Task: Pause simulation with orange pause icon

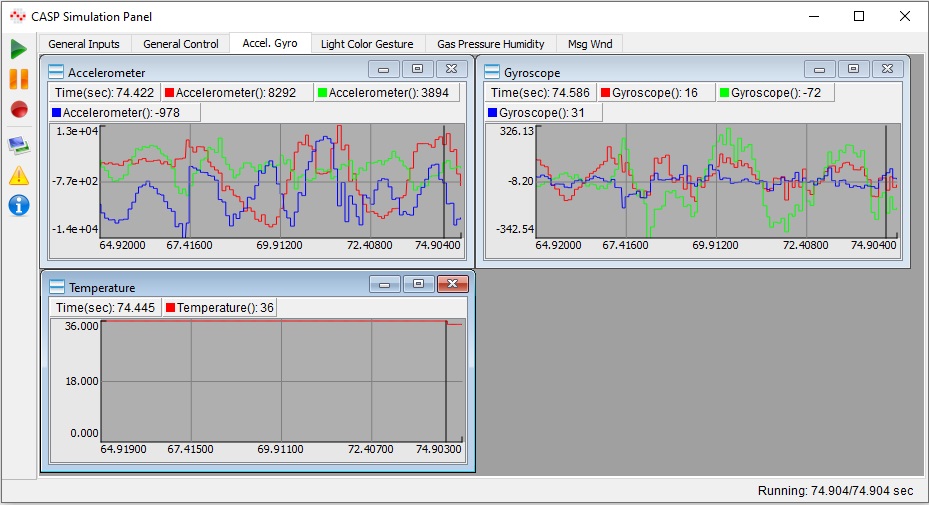Action: (x=18, y=79)
